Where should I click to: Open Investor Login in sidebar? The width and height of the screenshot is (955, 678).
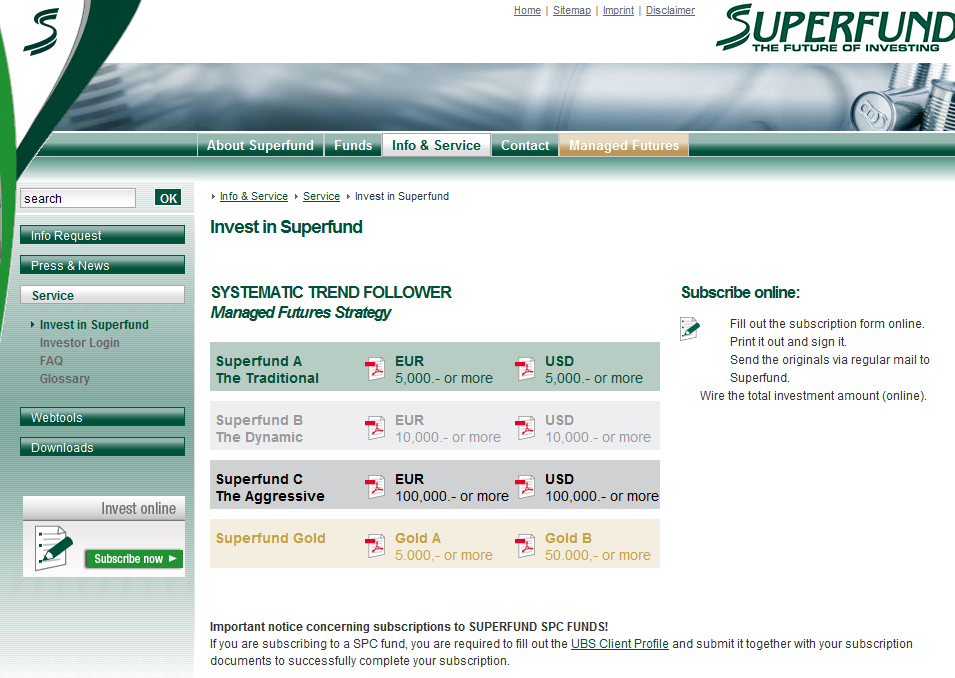point(80,343)
